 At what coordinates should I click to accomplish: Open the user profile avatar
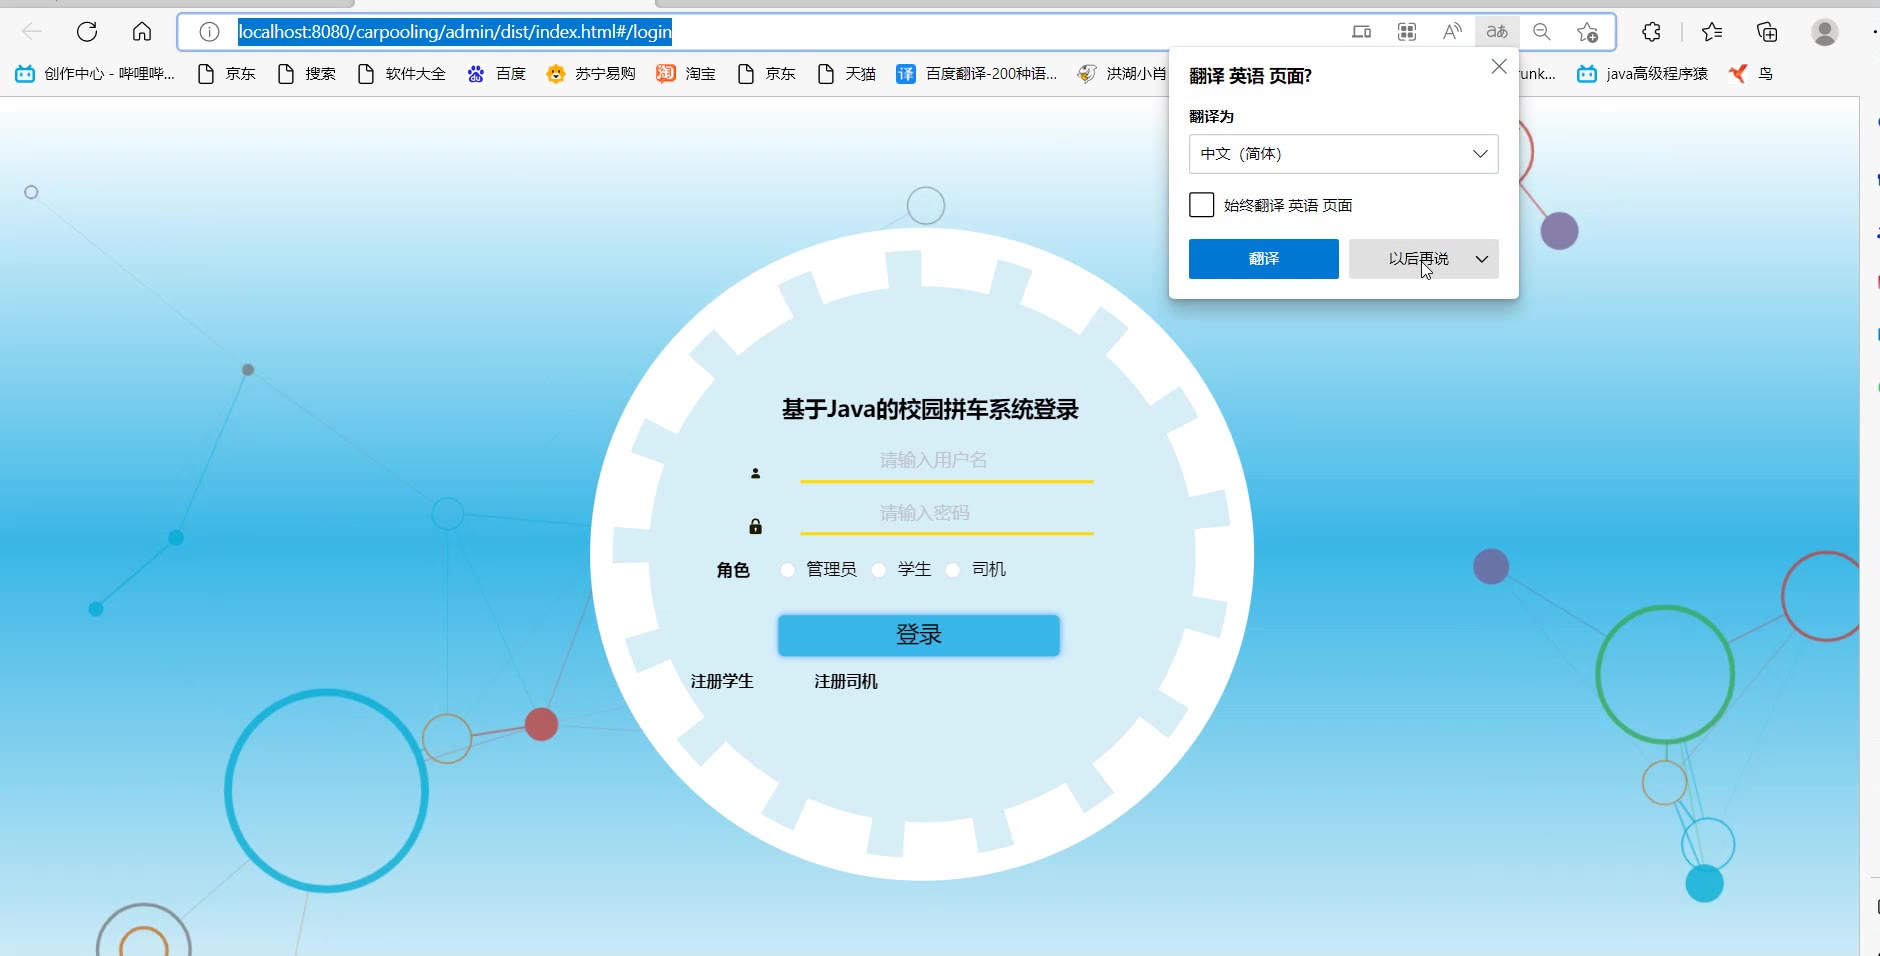click(1825, 32)
